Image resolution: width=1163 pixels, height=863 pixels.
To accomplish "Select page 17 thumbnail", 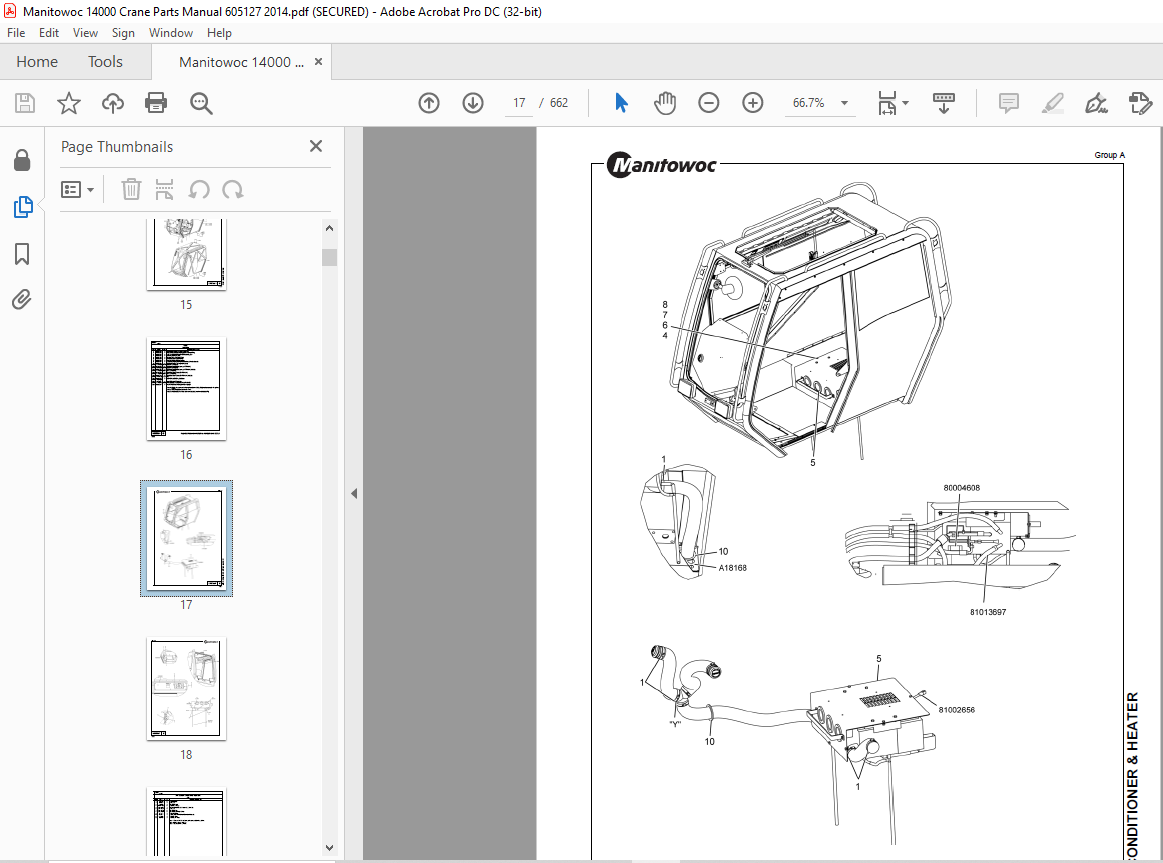I will (186, 538).
